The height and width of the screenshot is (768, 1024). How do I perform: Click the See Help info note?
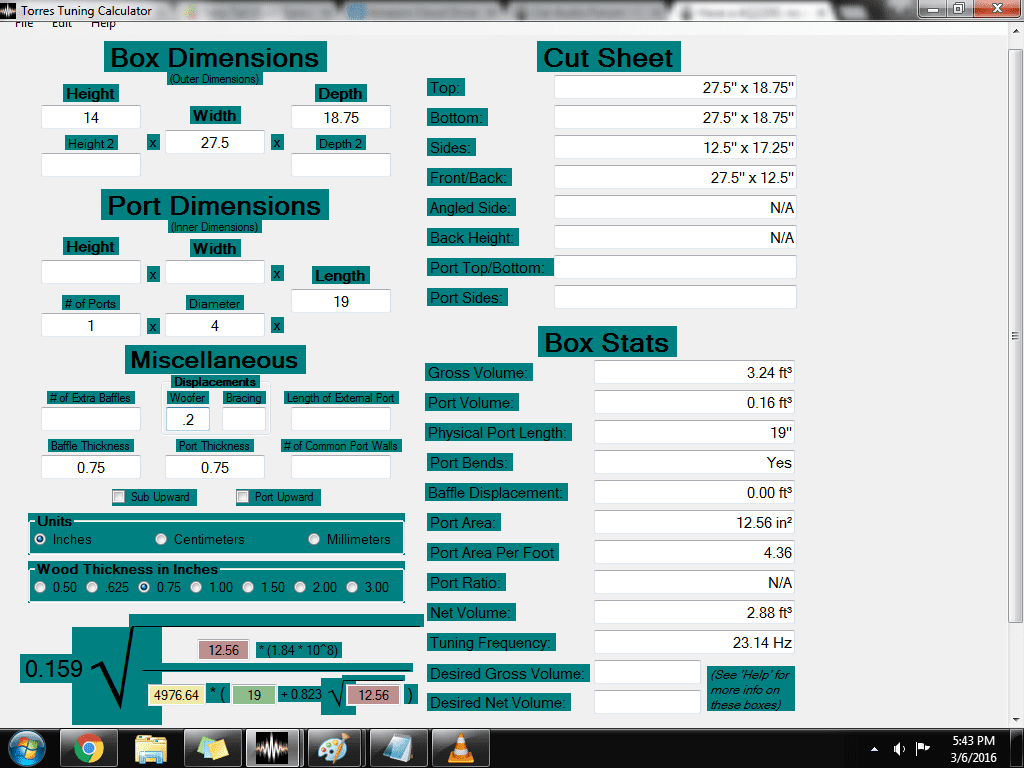(x=750, y=689)
